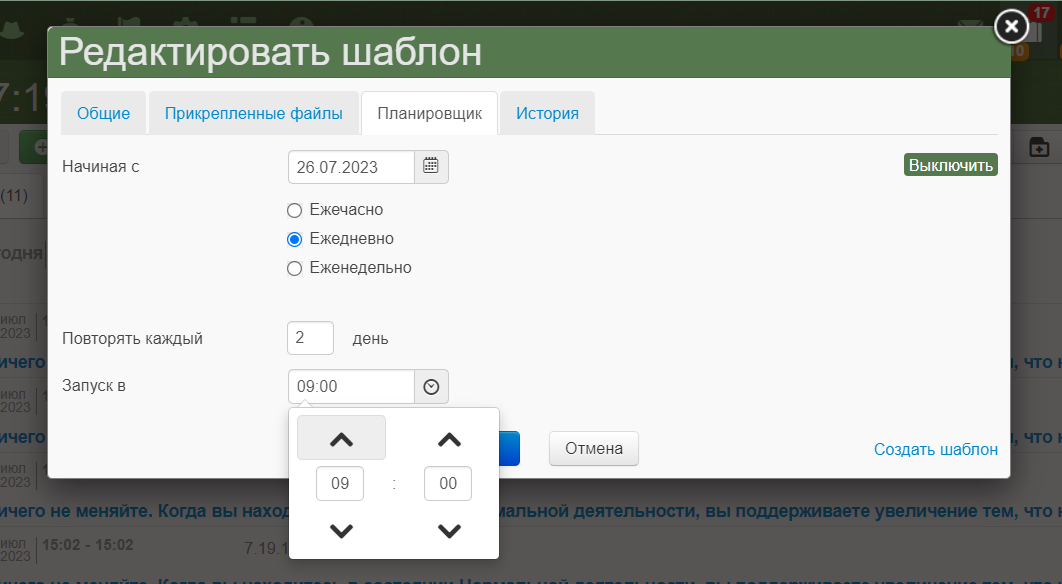
Task: Click the Редактировать шаблон dialog title
Action: tap(270, 51)
